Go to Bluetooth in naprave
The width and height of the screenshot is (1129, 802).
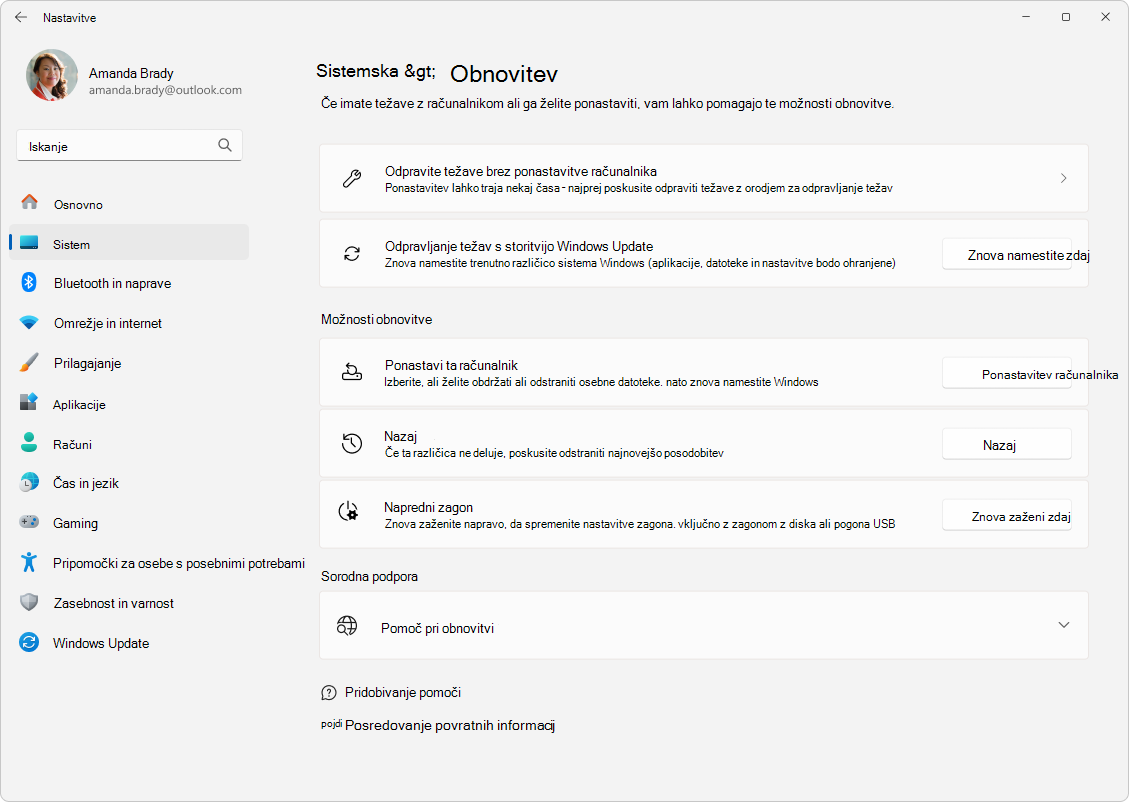pos(129,283)
